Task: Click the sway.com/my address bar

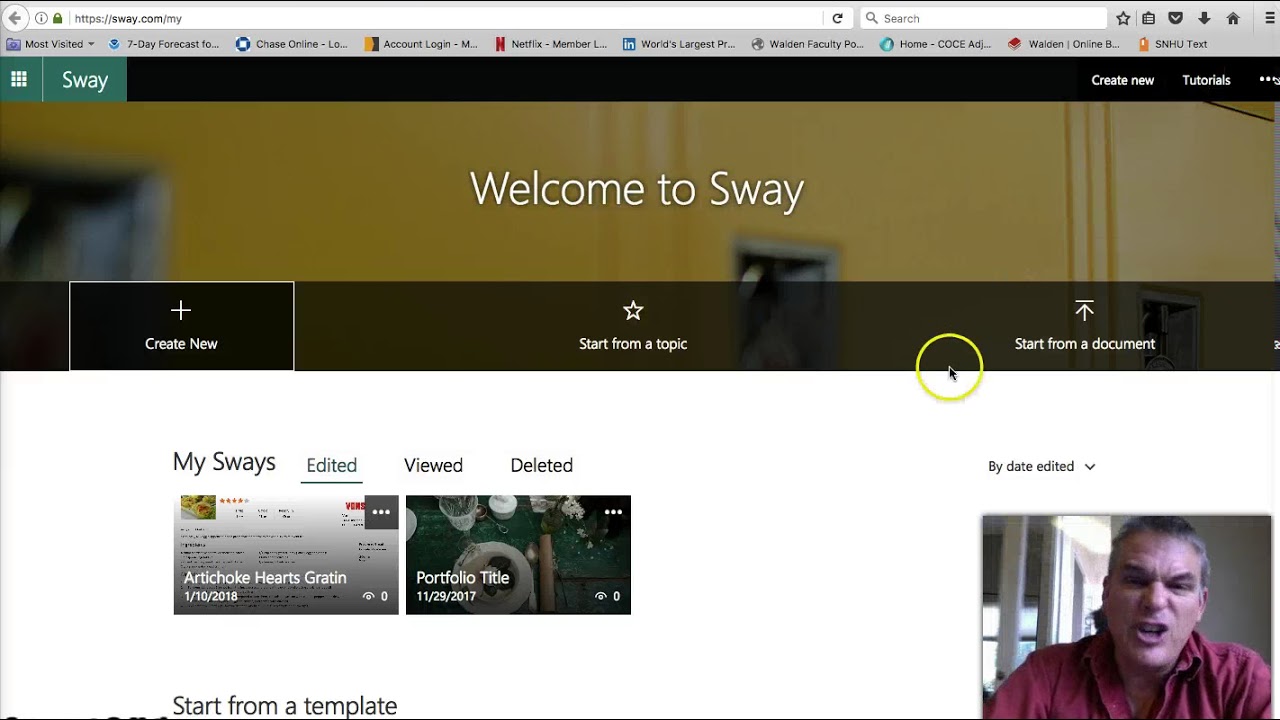Action: [440, 18]
